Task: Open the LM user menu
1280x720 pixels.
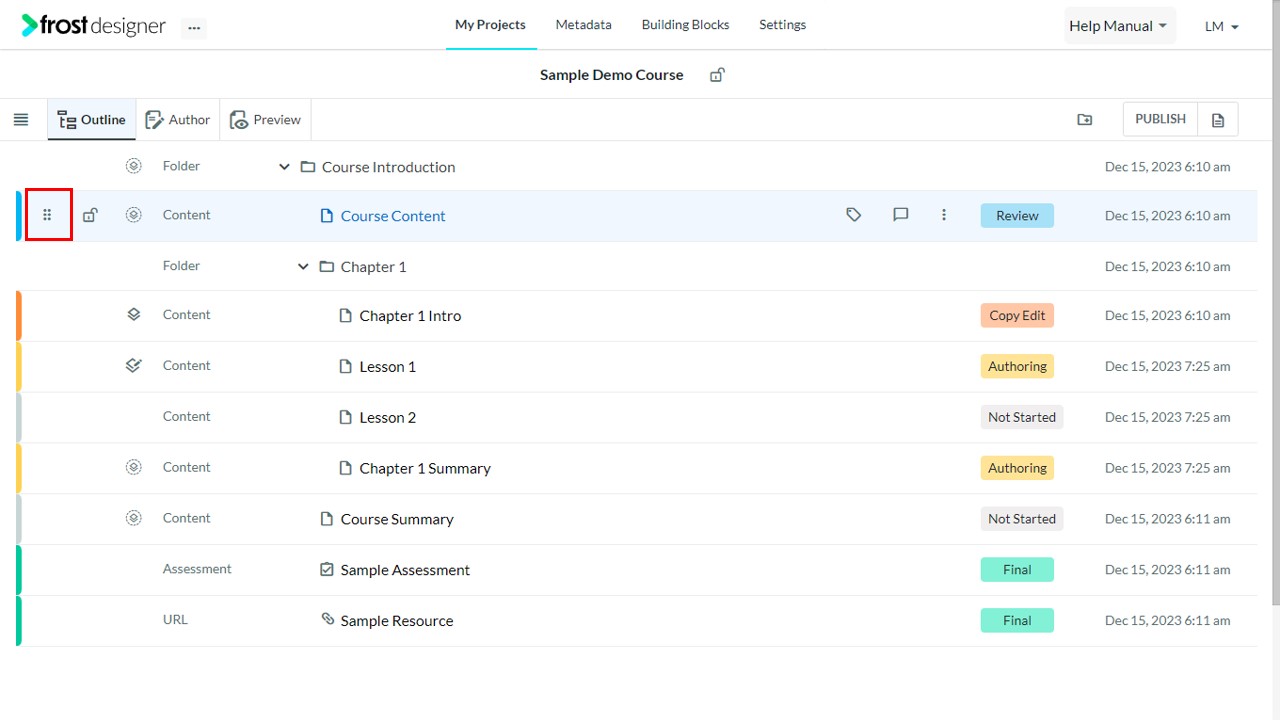Action: (1222, 27)
